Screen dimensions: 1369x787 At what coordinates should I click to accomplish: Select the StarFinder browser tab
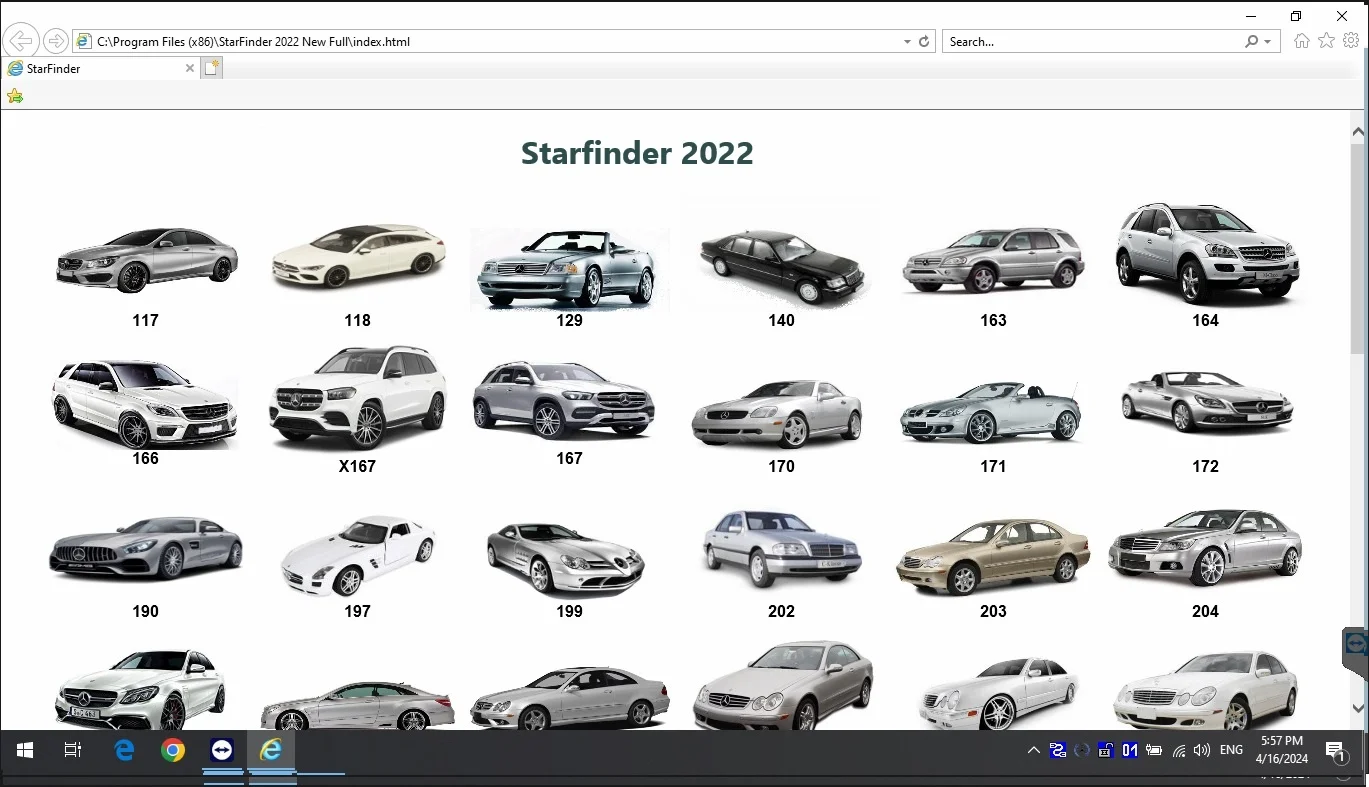(x=100, y=68)
